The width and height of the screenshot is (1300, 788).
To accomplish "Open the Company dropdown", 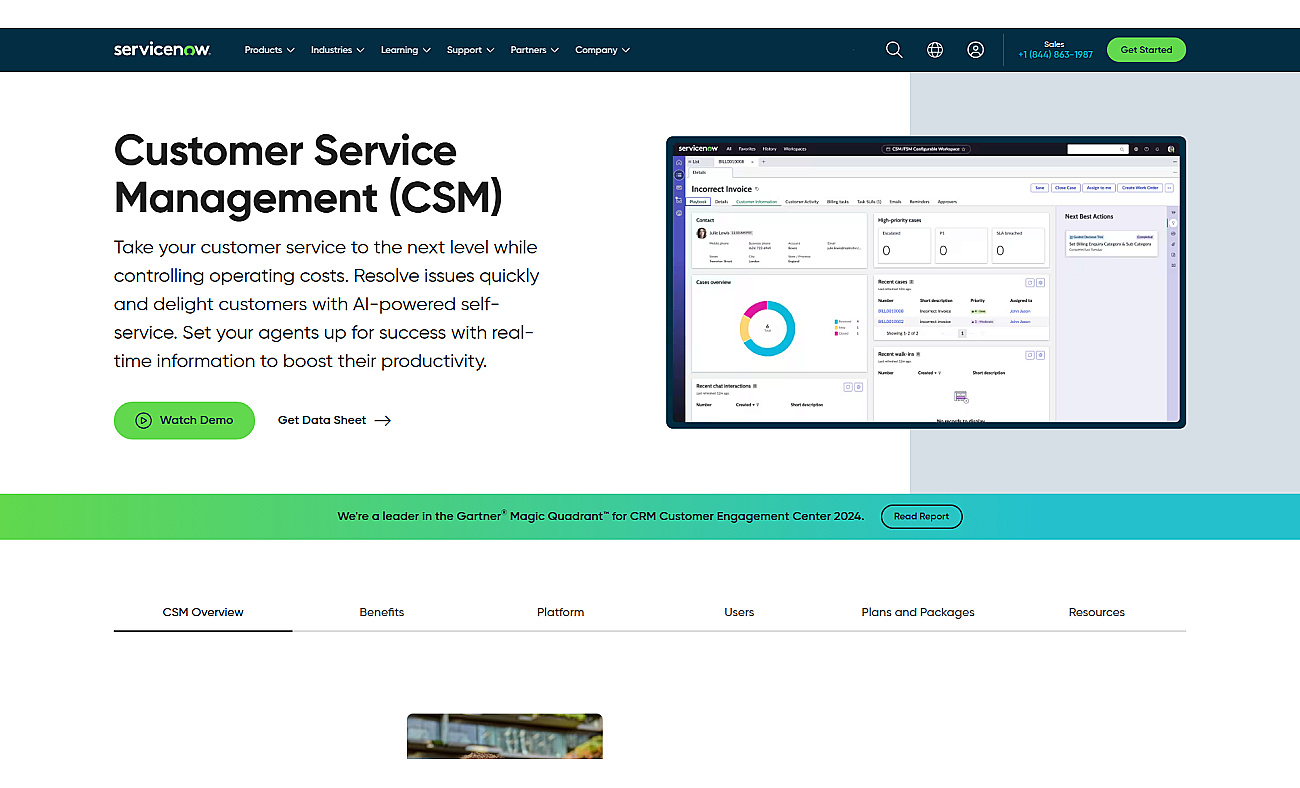I will (x=602, y=50).
